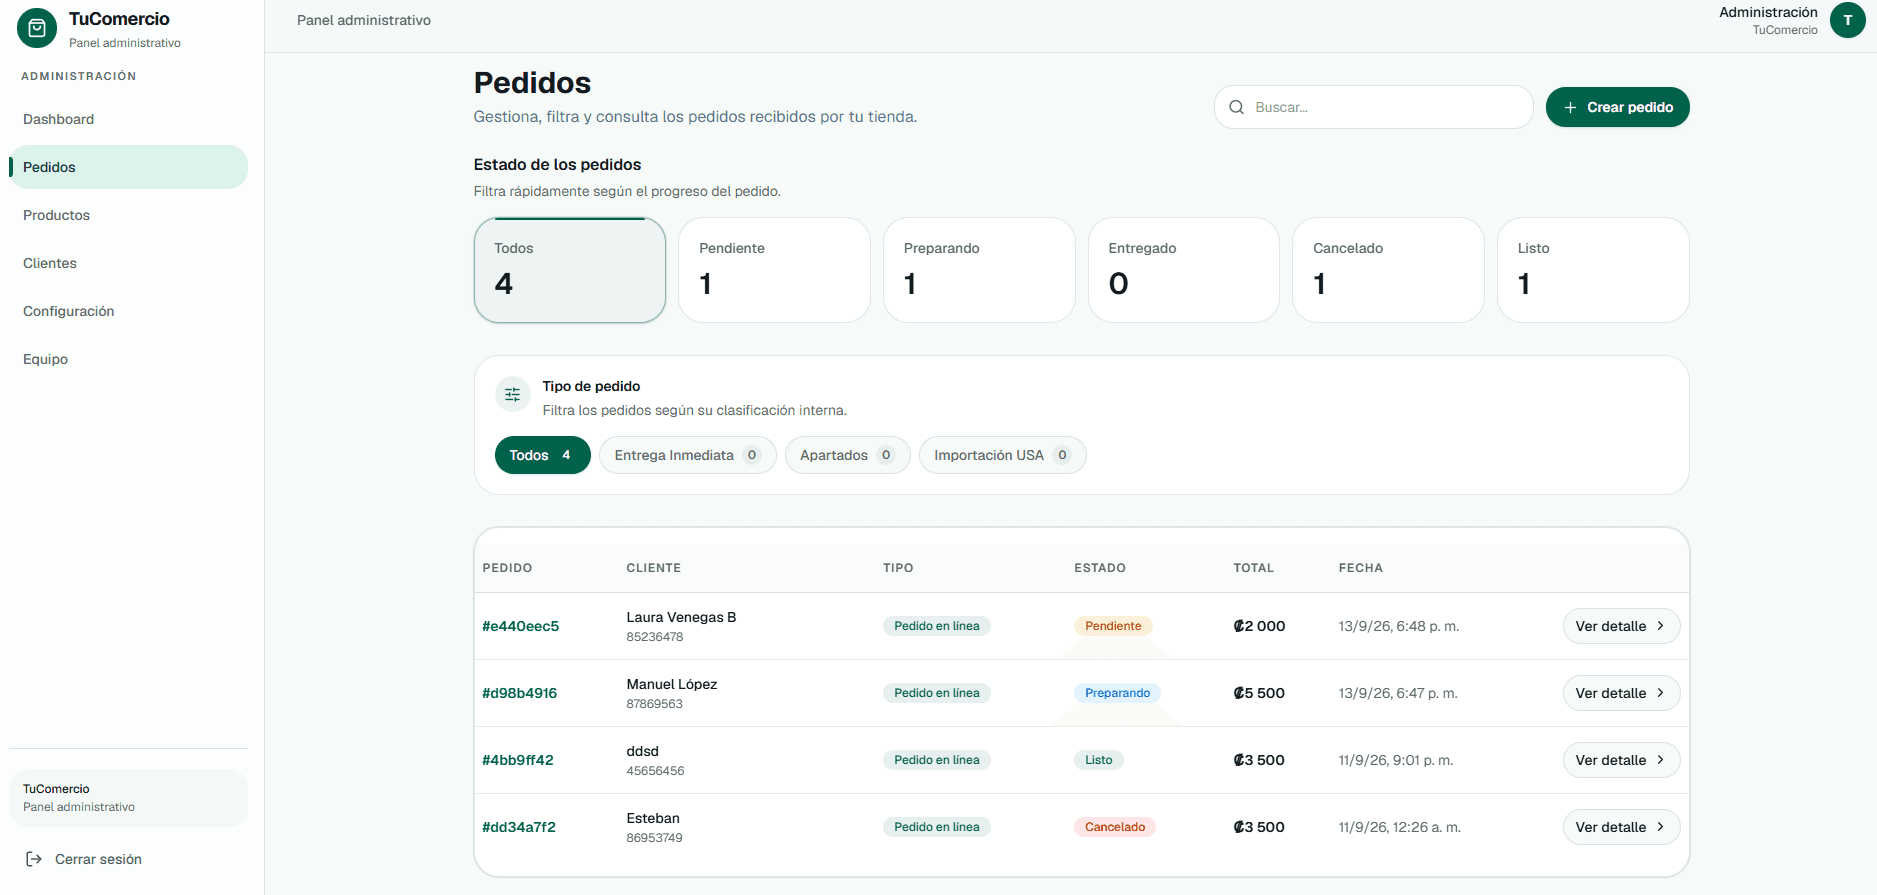Screen dimensions: 1877x895
Task: Filter orders by Preparando status card
Action: 979,270
